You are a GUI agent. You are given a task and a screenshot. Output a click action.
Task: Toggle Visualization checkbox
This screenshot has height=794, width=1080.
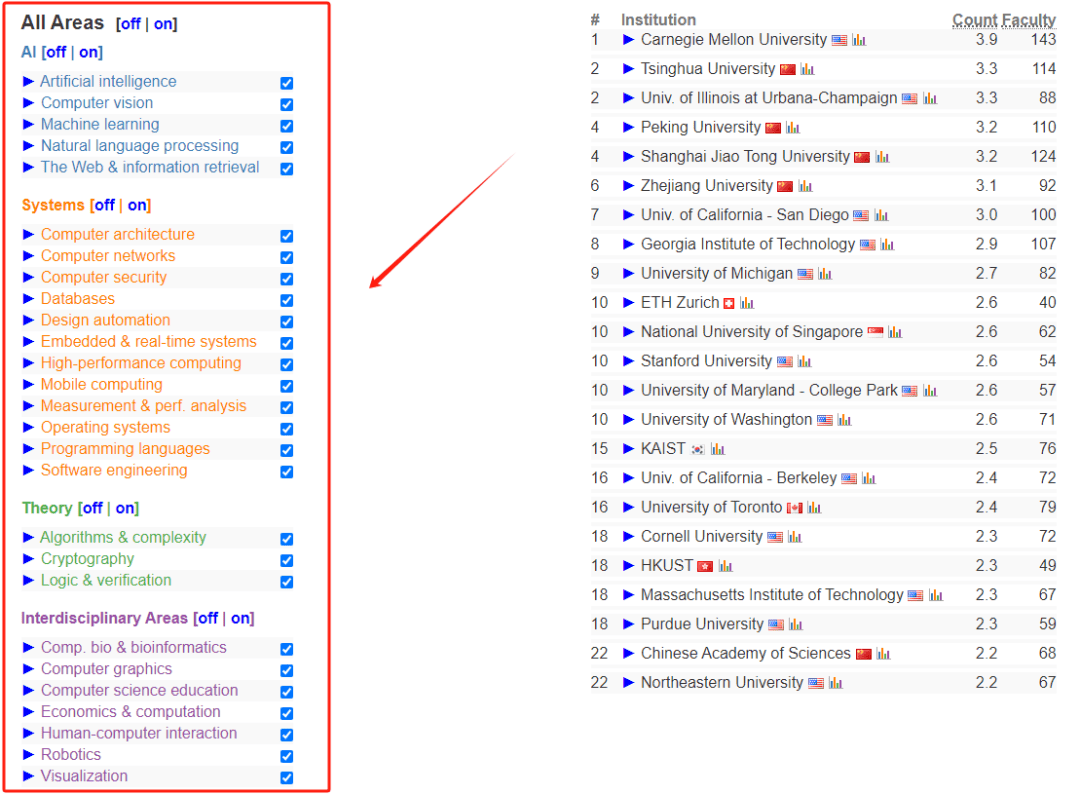[x=287, y=777]
